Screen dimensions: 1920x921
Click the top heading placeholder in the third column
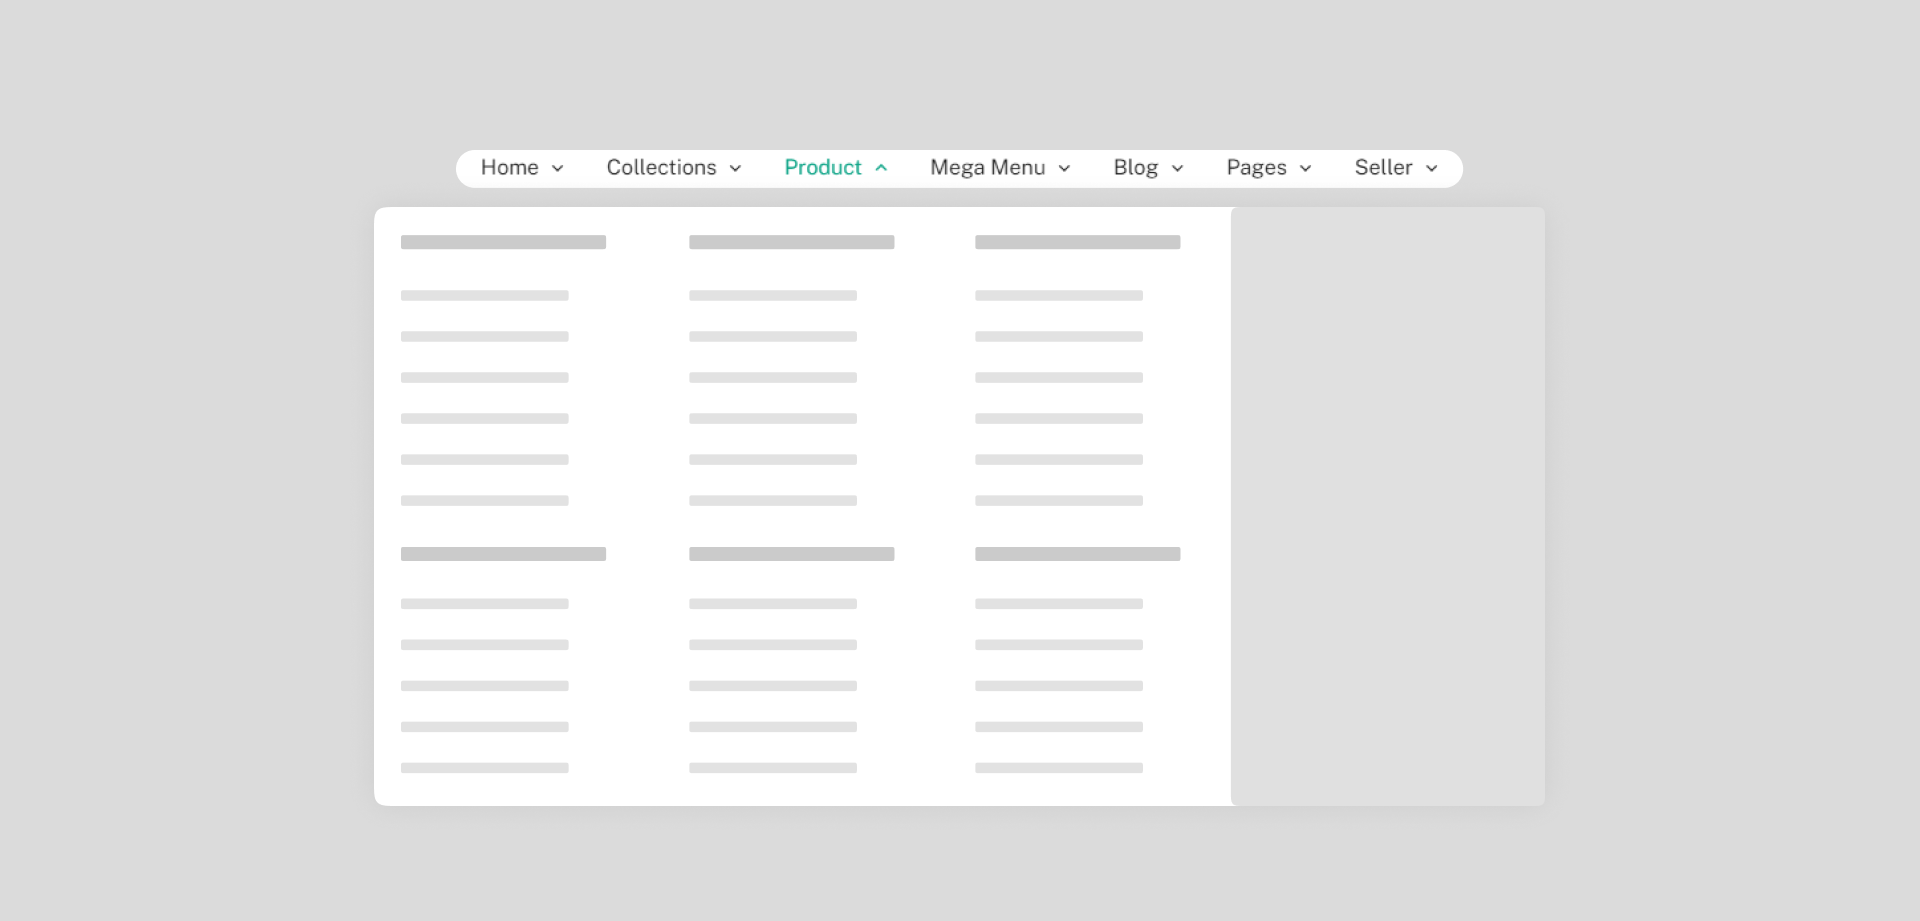1077,242
